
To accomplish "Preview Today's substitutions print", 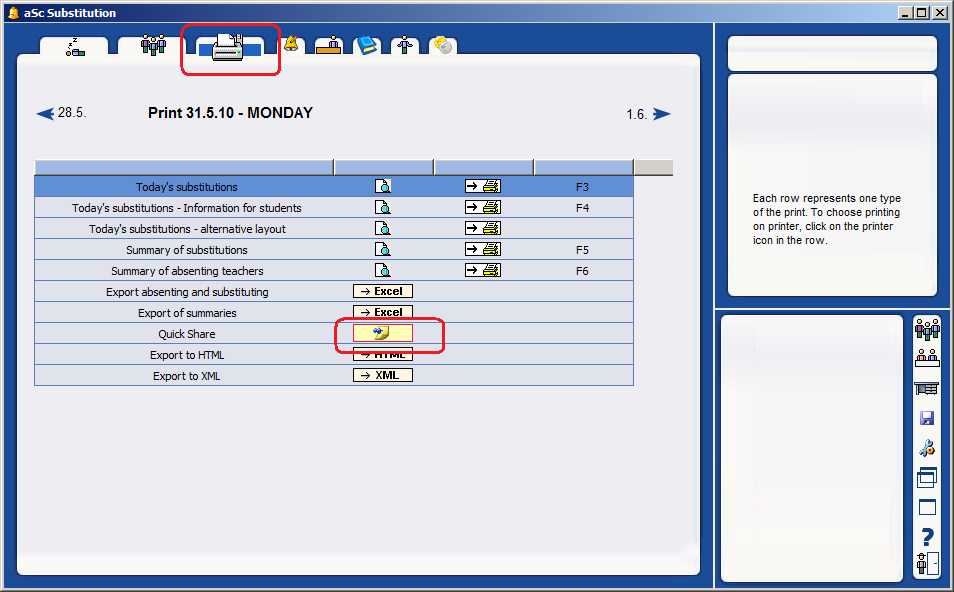I will coord(383,186).
